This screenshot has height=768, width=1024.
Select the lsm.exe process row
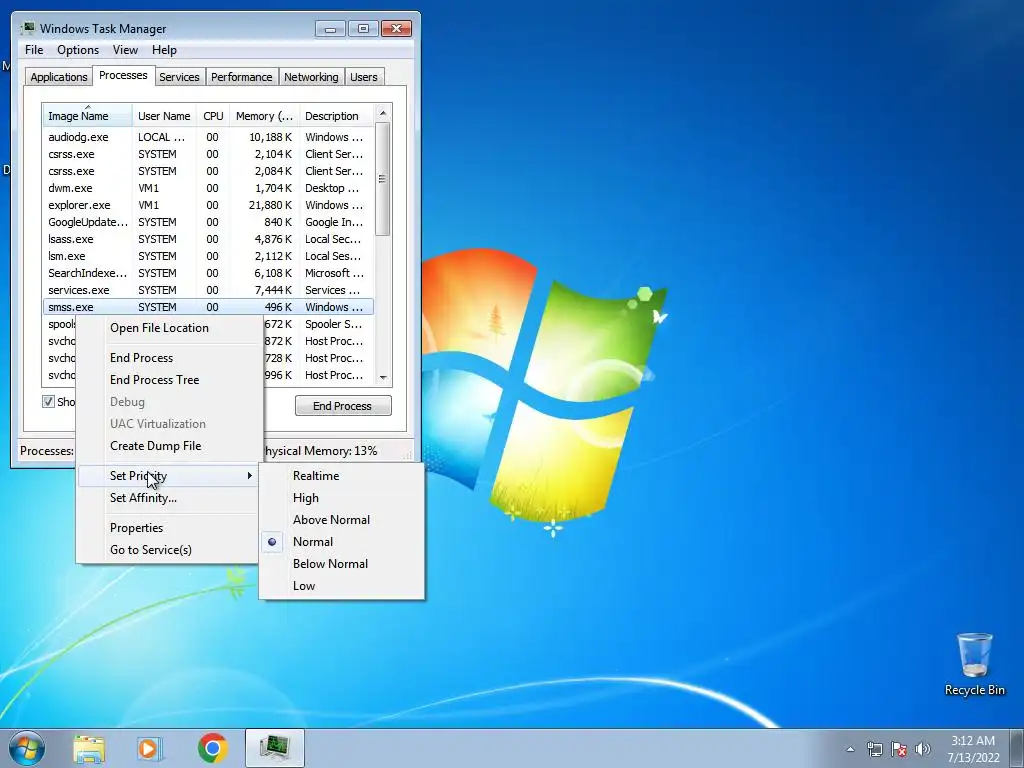[208, 256]
